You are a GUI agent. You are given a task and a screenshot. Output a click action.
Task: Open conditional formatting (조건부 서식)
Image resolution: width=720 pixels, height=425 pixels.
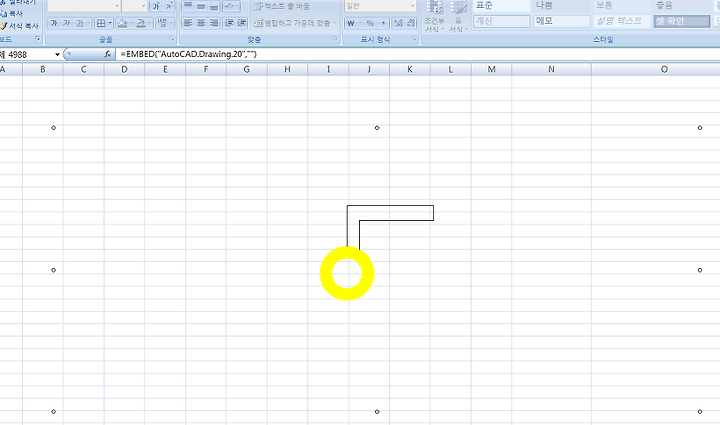coord(434,17)
